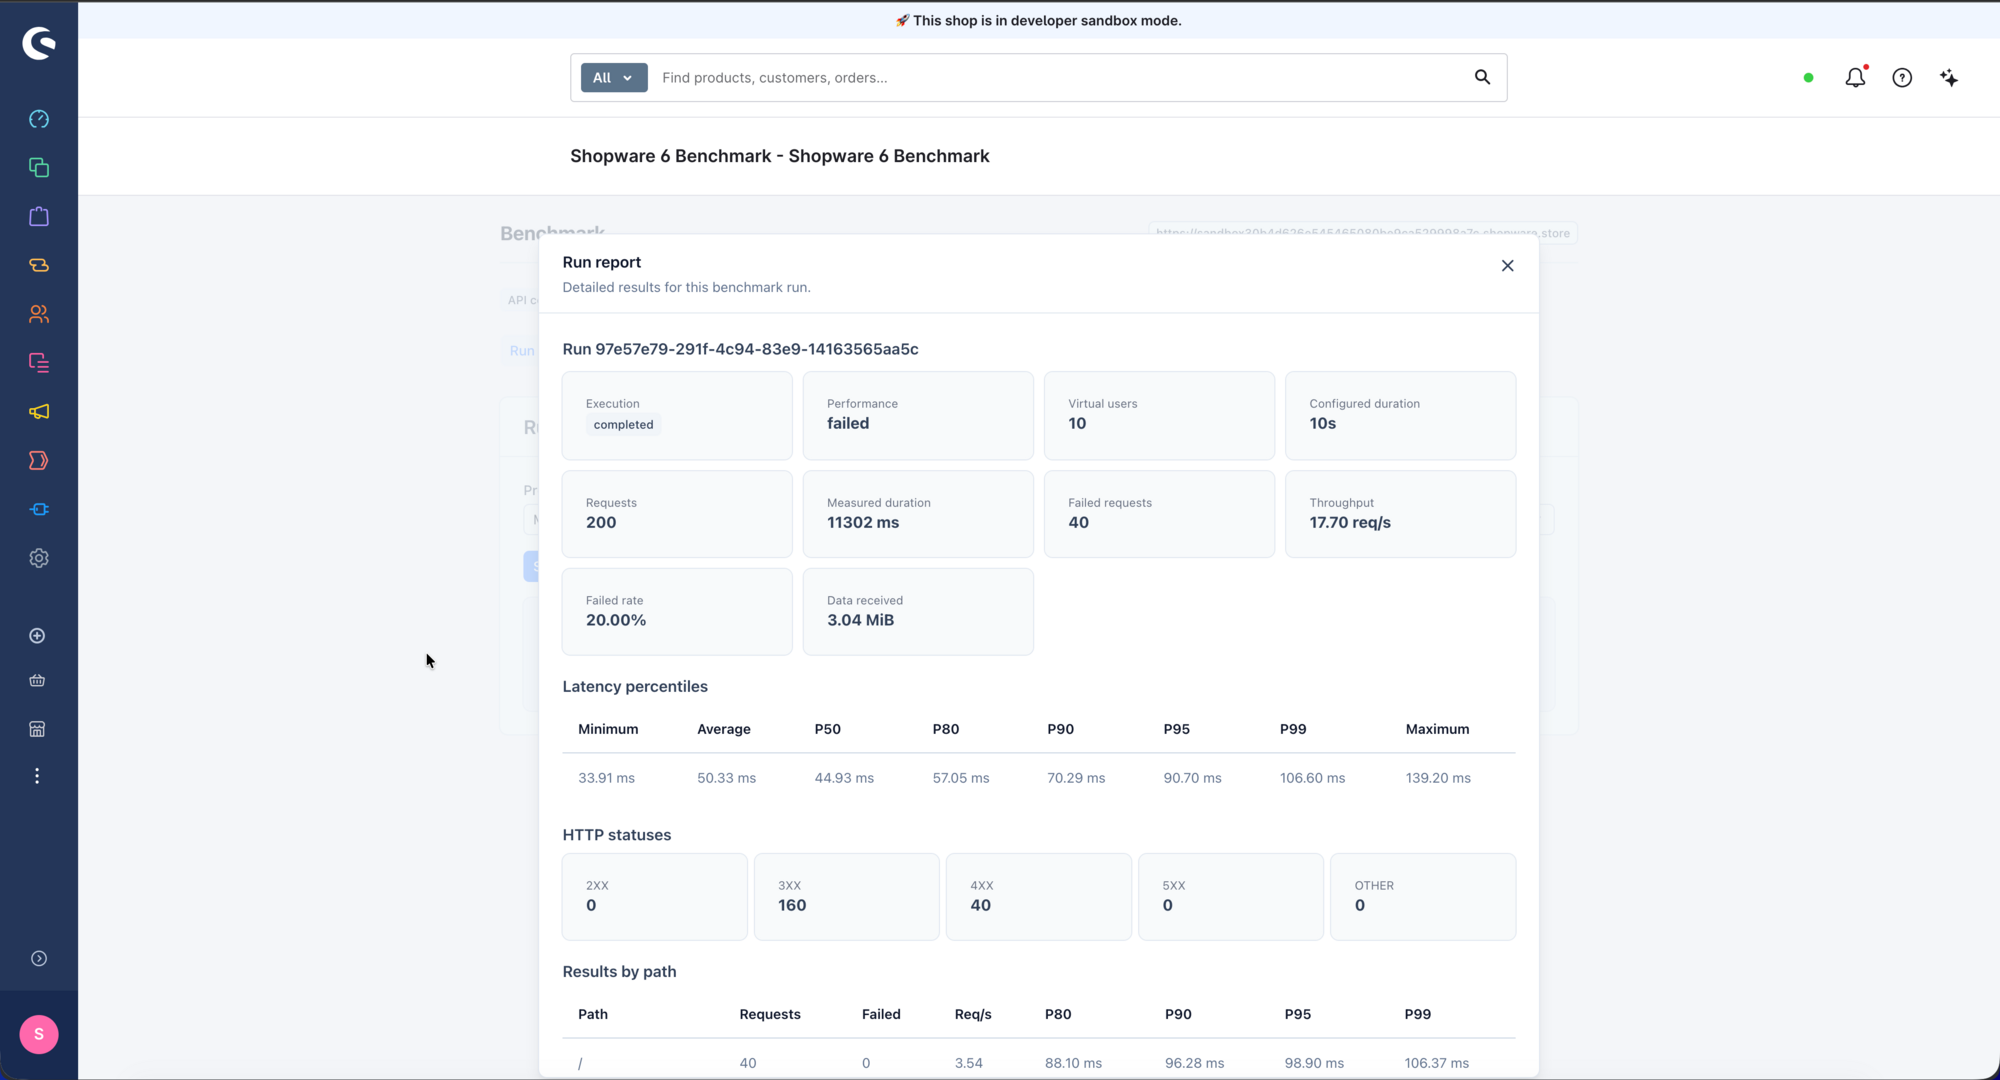Open the Marketing megaphone icon
Screen dimensions: 2000x1080
coord(39,412)
